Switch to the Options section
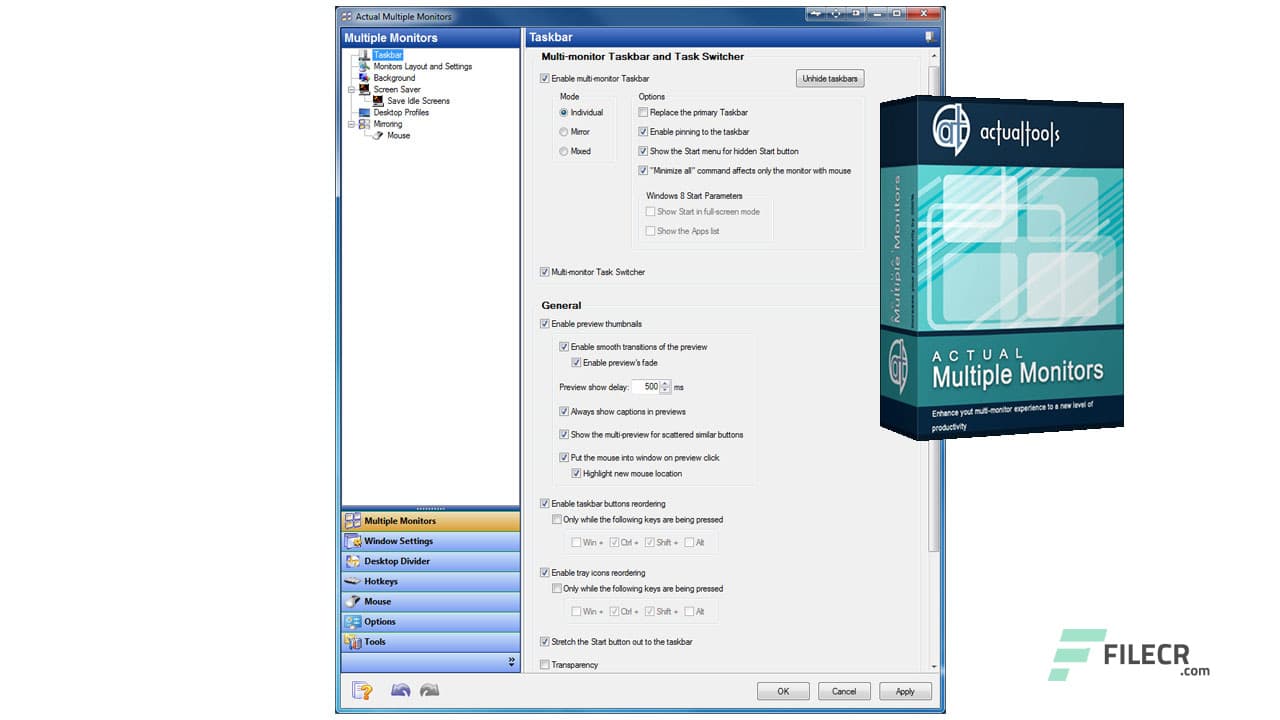 (431, 622)
